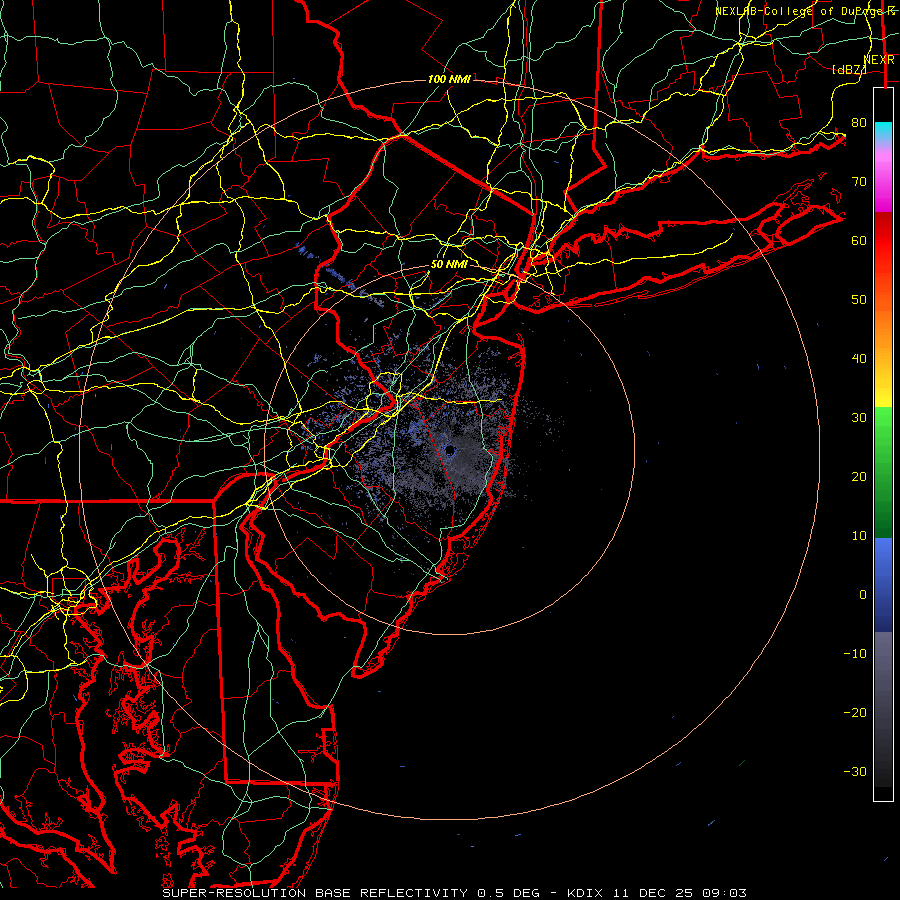The width and height of the screenshot is (900, 900).
Task: Click the 11 DEC 25 09:03 timestamp
Action: pyautogui.click(x=681, y=893)
